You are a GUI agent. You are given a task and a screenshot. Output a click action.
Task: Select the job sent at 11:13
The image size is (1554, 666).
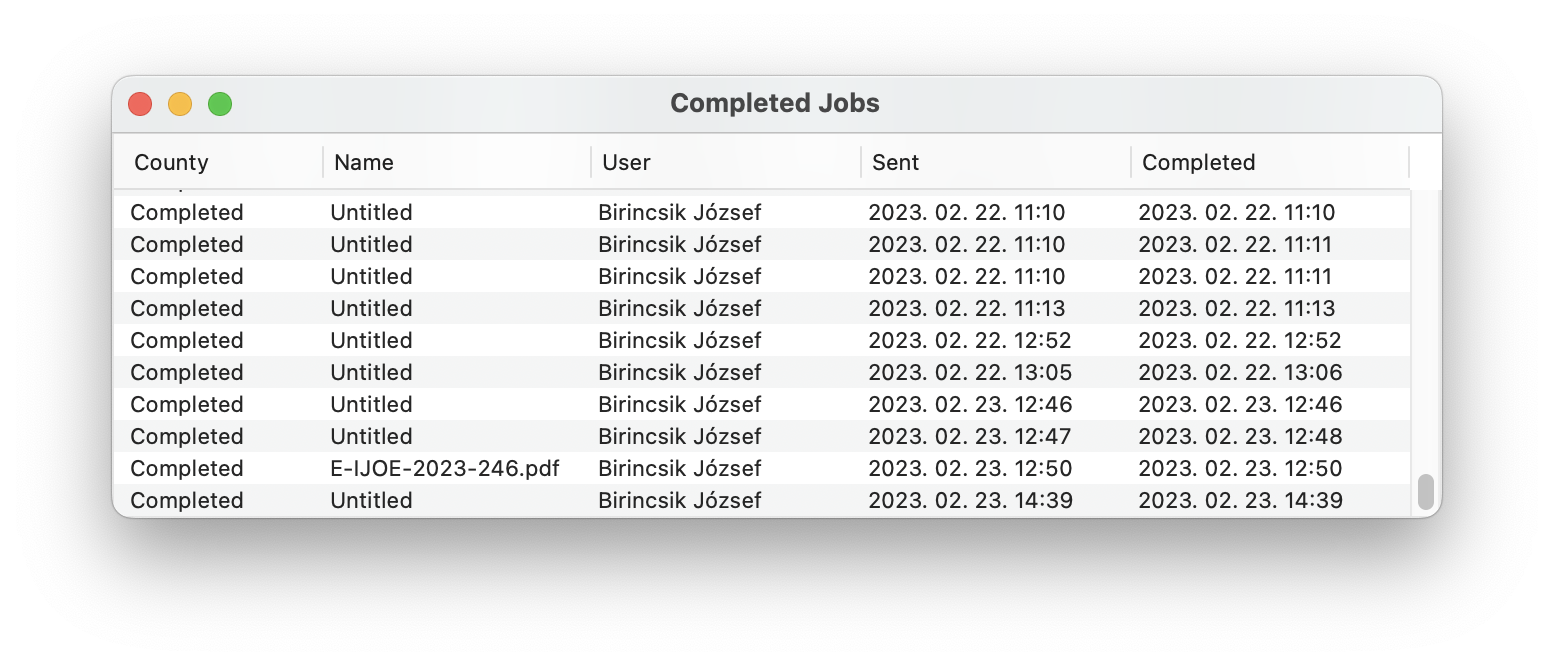pos(966,308)
